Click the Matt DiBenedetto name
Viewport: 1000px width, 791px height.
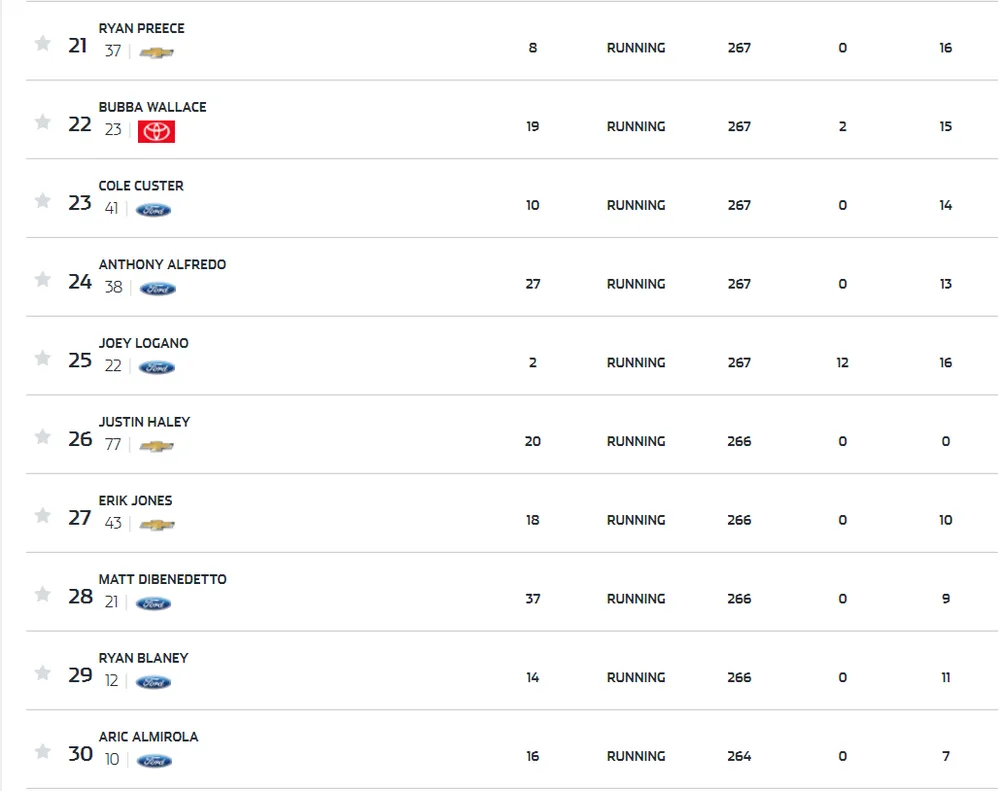click(x=162, y=579)
